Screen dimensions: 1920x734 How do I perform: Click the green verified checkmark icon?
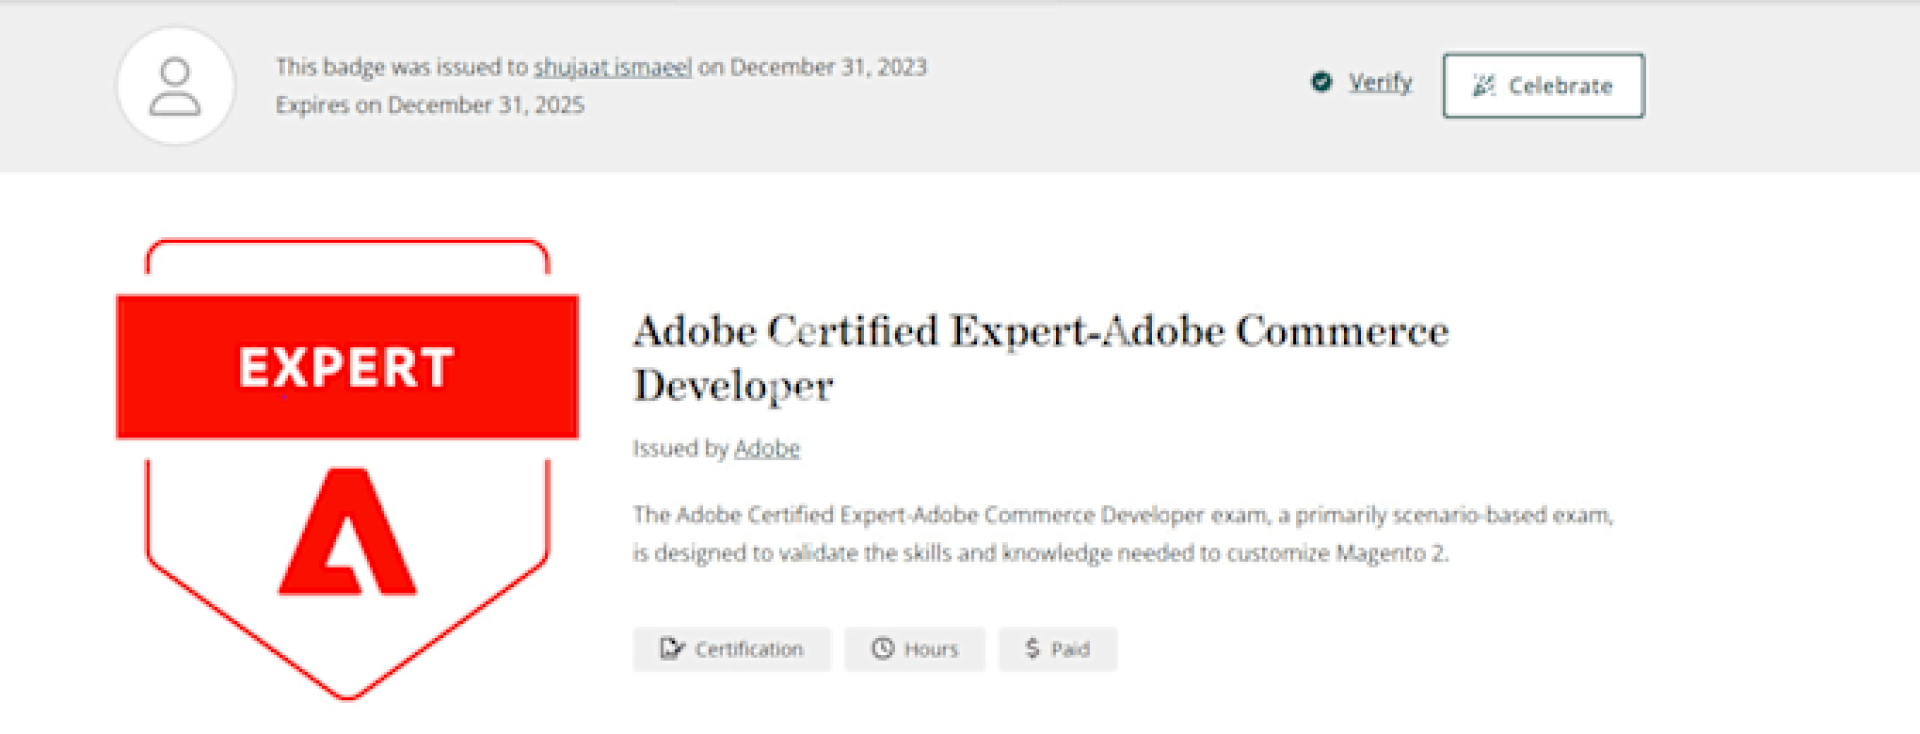click(1321, 82)
